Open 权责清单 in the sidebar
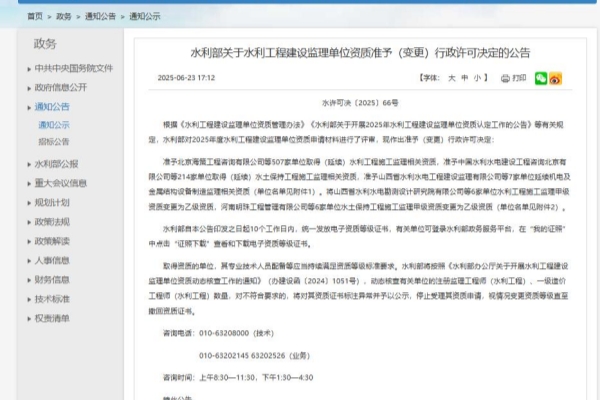 (52, 318)
